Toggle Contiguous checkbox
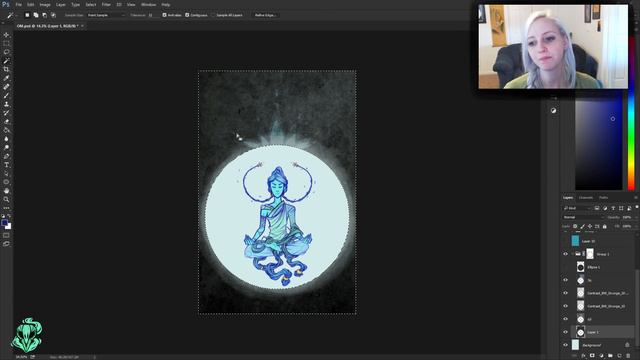 click(187, 15)
